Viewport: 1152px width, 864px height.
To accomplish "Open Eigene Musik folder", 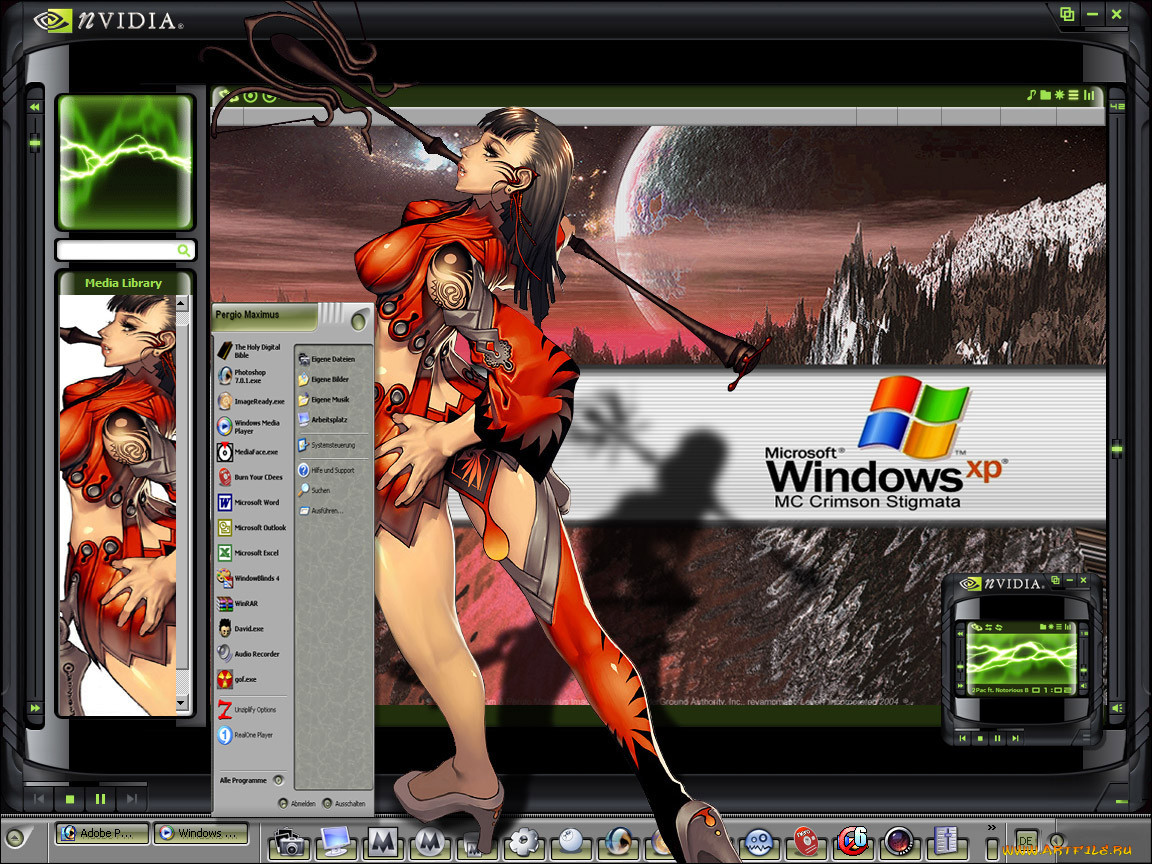I will point(324,400).
